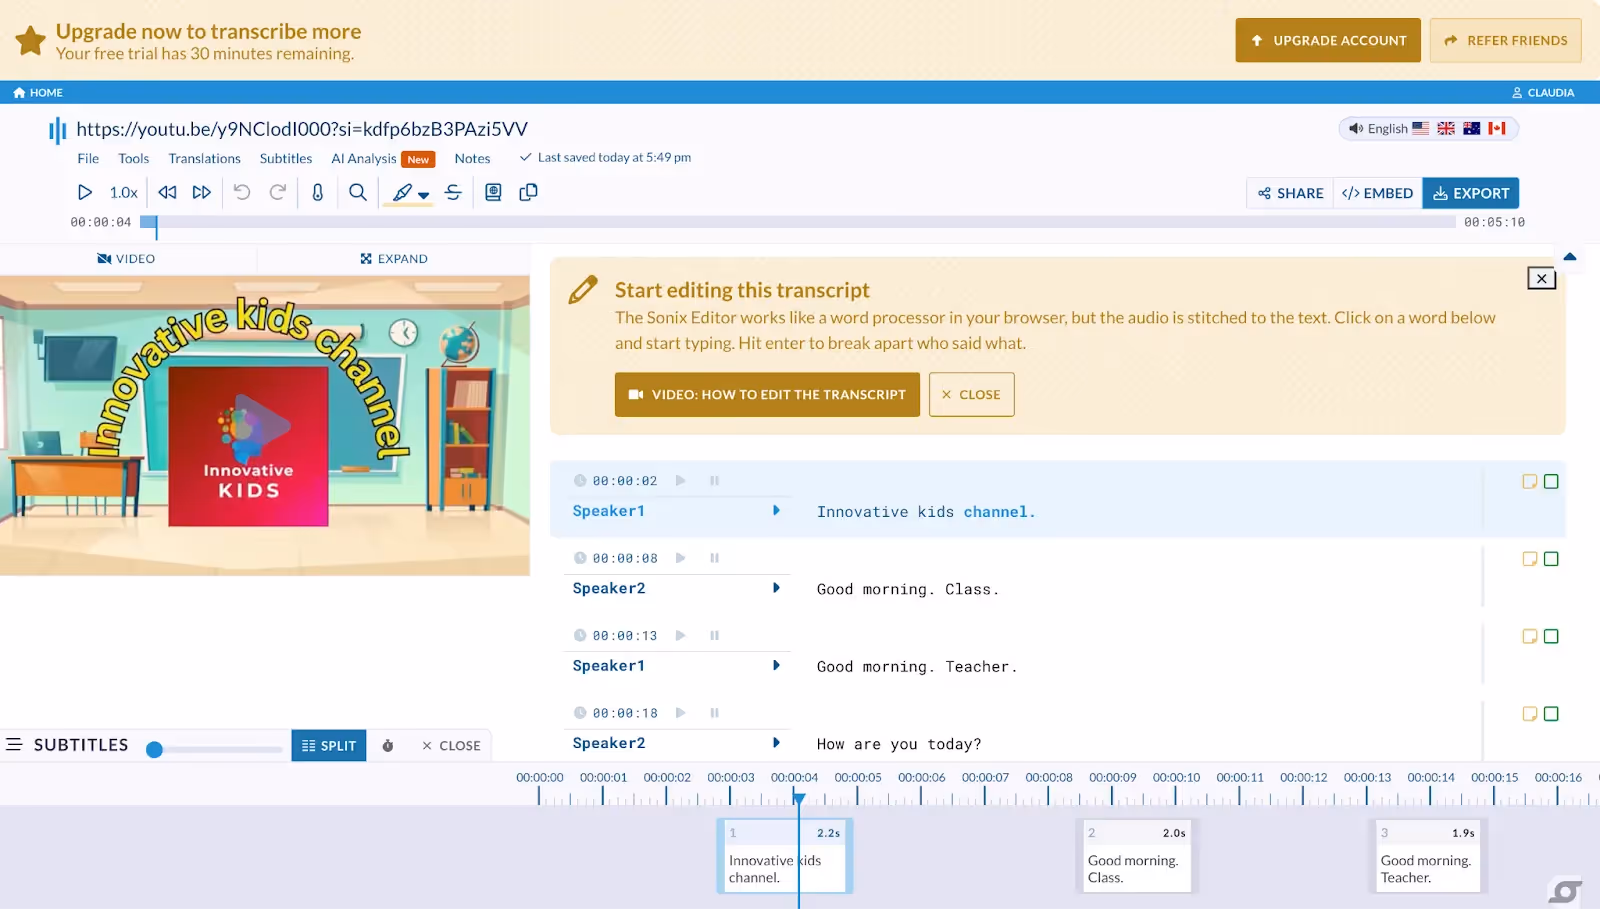Click the Subtitles hamburger menu icon
The width and height of the screenshot is (1600, 909).
[14, 745]
